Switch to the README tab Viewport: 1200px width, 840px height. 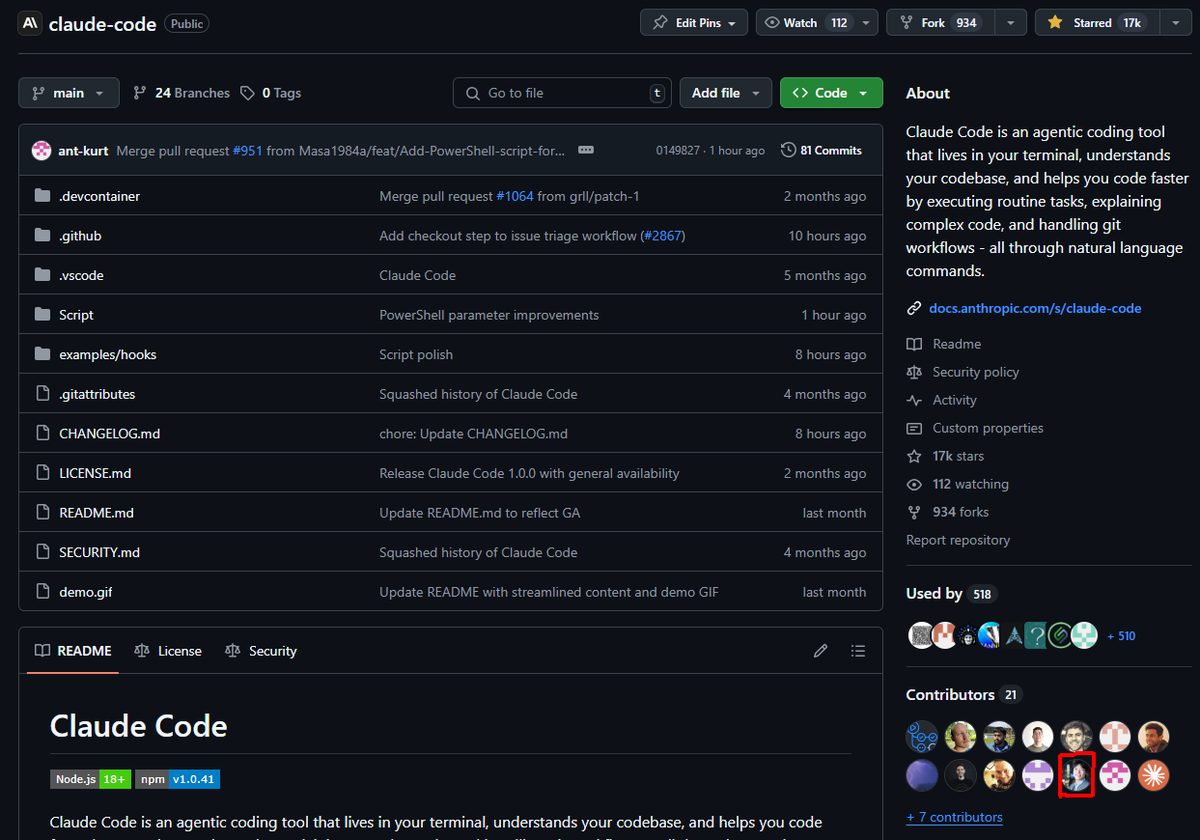click(73, 651)
